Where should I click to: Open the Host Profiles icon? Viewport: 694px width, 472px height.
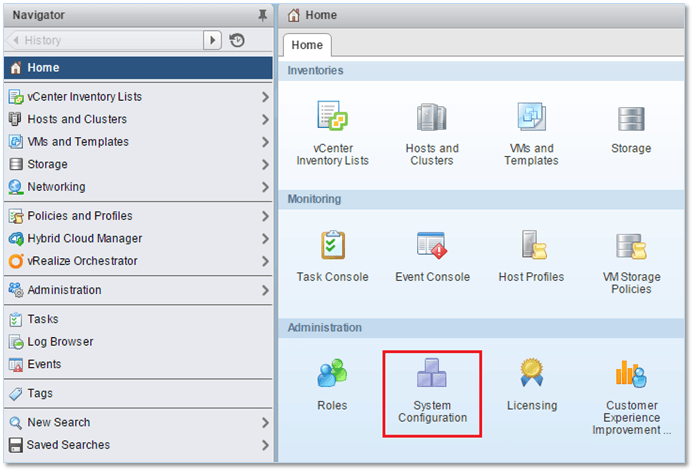coord(534,244)
